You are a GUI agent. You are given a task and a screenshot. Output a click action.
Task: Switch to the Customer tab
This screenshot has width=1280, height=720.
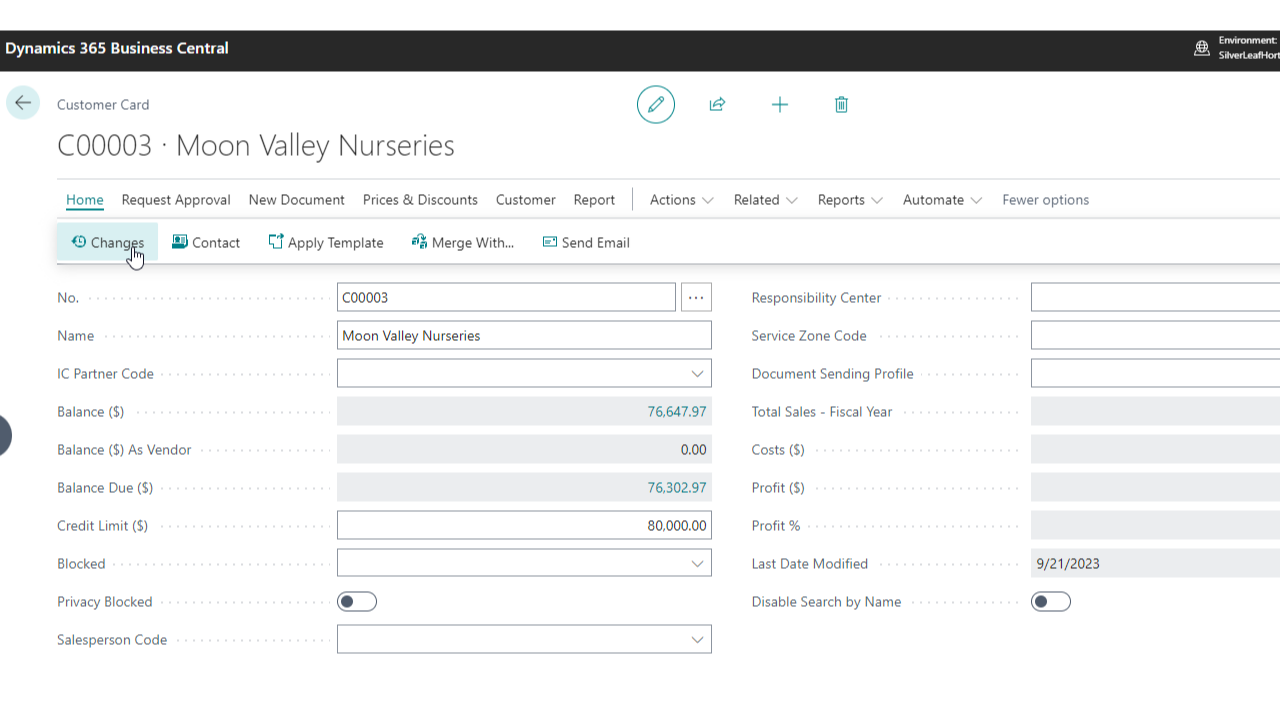tap(526, 199)
